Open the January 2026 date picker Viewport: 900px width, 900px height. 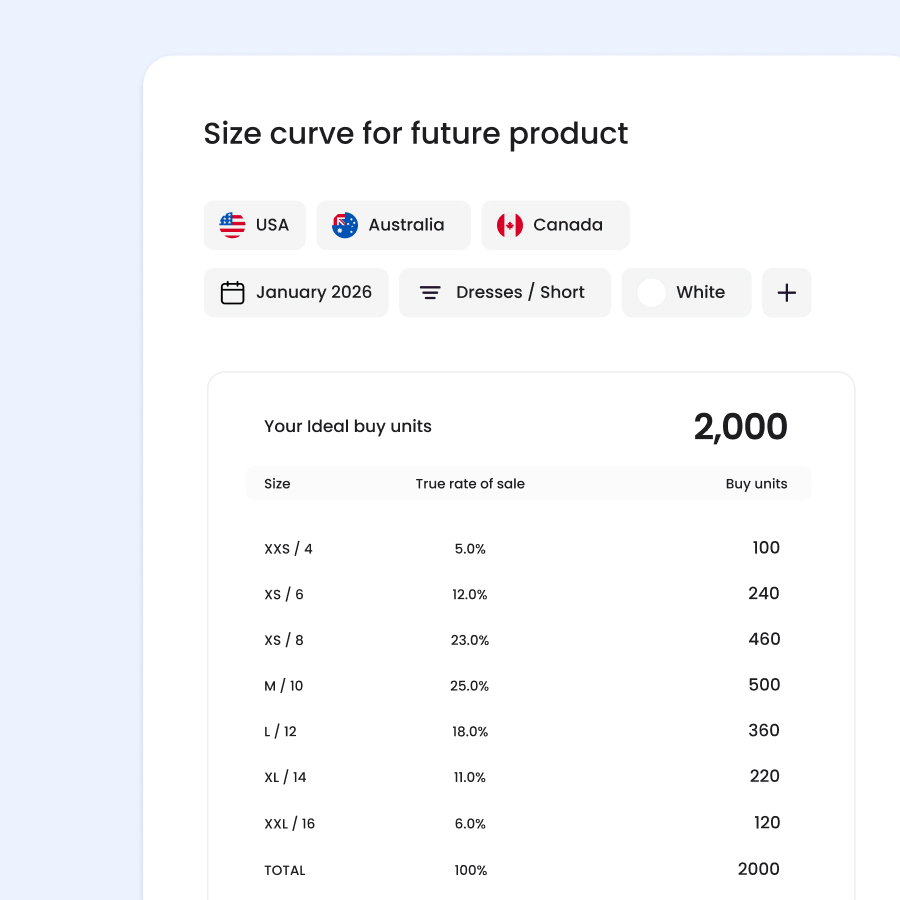(x=296, y=293)
